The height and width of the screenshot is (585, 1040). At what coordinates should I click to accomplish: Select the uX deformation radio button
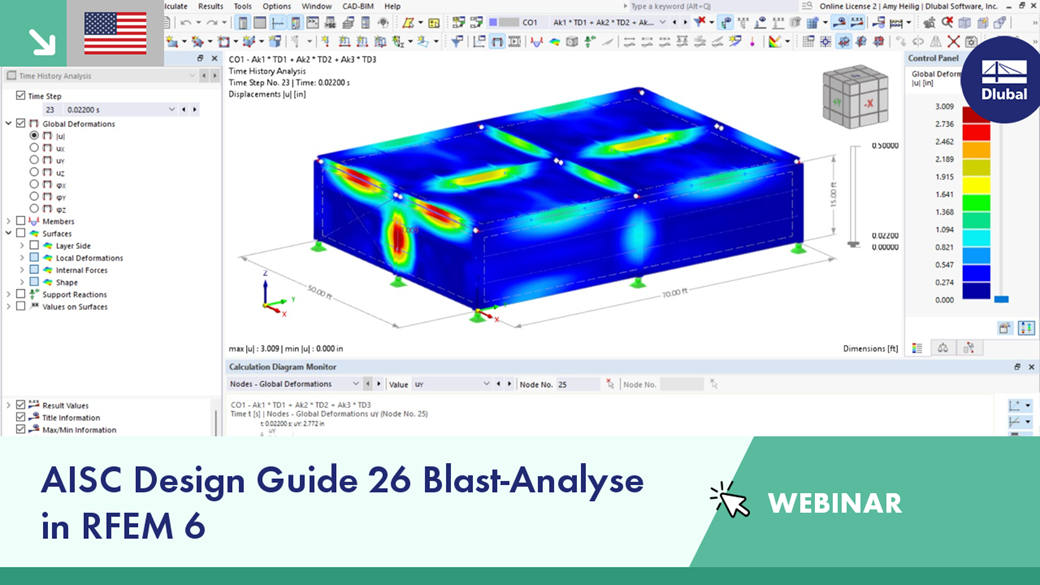(34, 148)
